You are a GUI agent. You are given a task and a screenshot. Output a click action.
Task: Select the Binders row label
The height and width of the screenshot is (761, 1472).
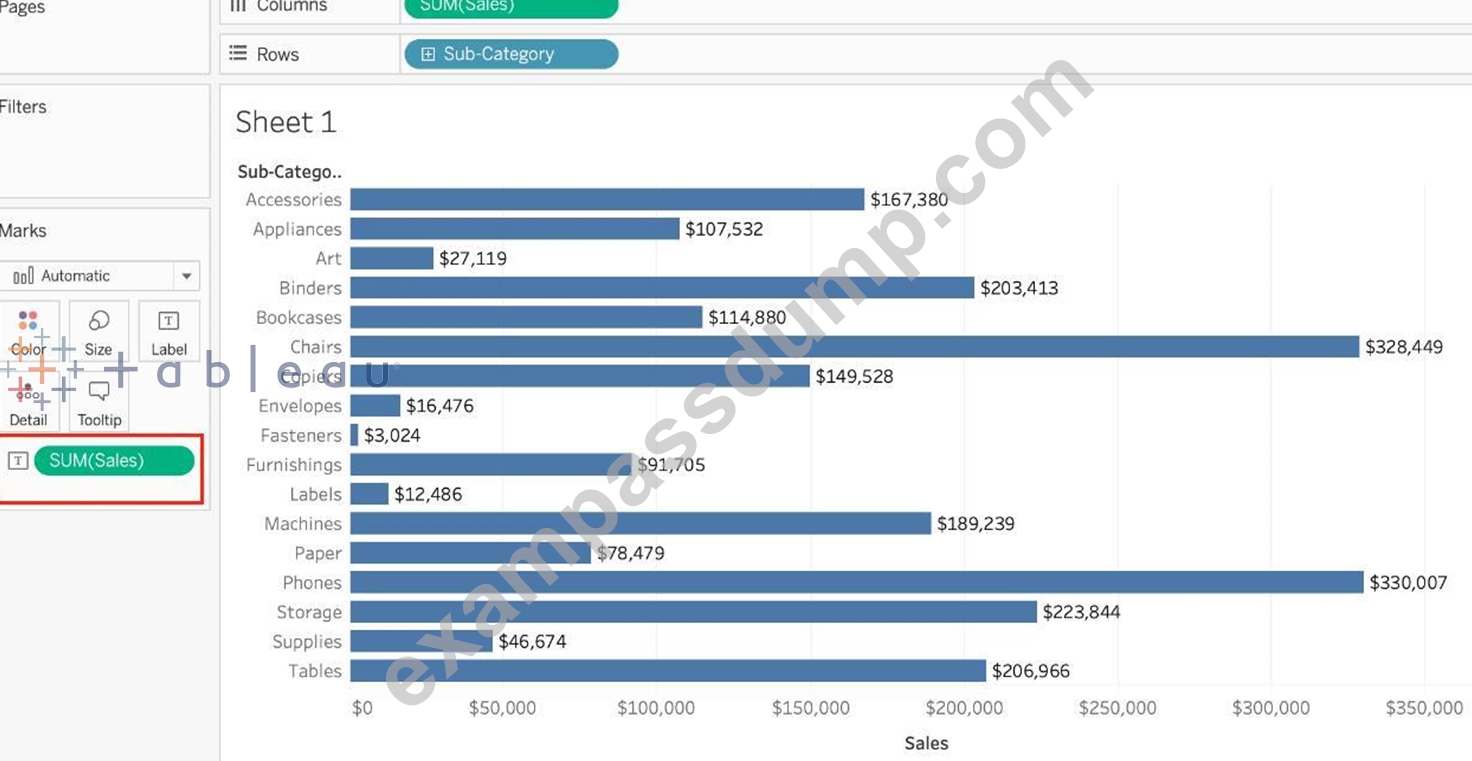pyautogui.click(x=310, y=288)
